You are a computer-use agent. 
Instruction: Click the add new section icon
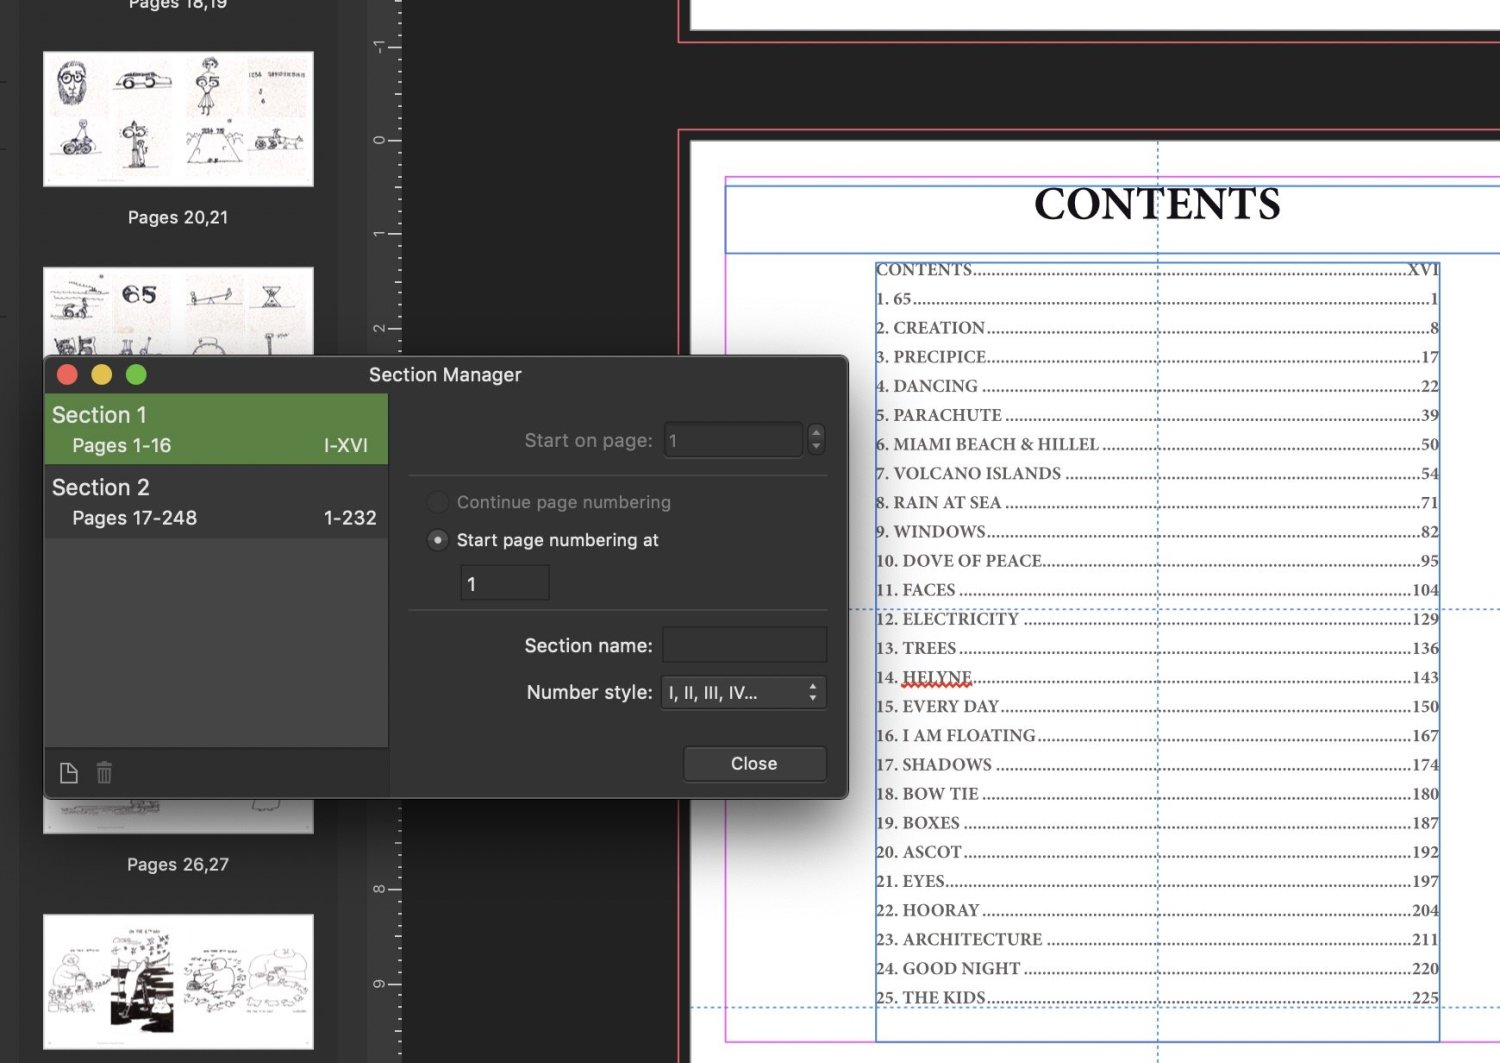(x=69, y=773)
